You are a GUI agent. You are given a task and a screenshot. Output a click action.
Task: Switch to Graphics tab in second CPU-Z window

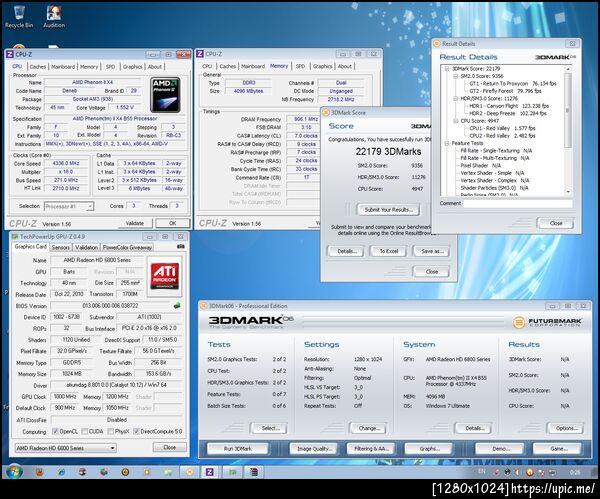coord(322,66)
